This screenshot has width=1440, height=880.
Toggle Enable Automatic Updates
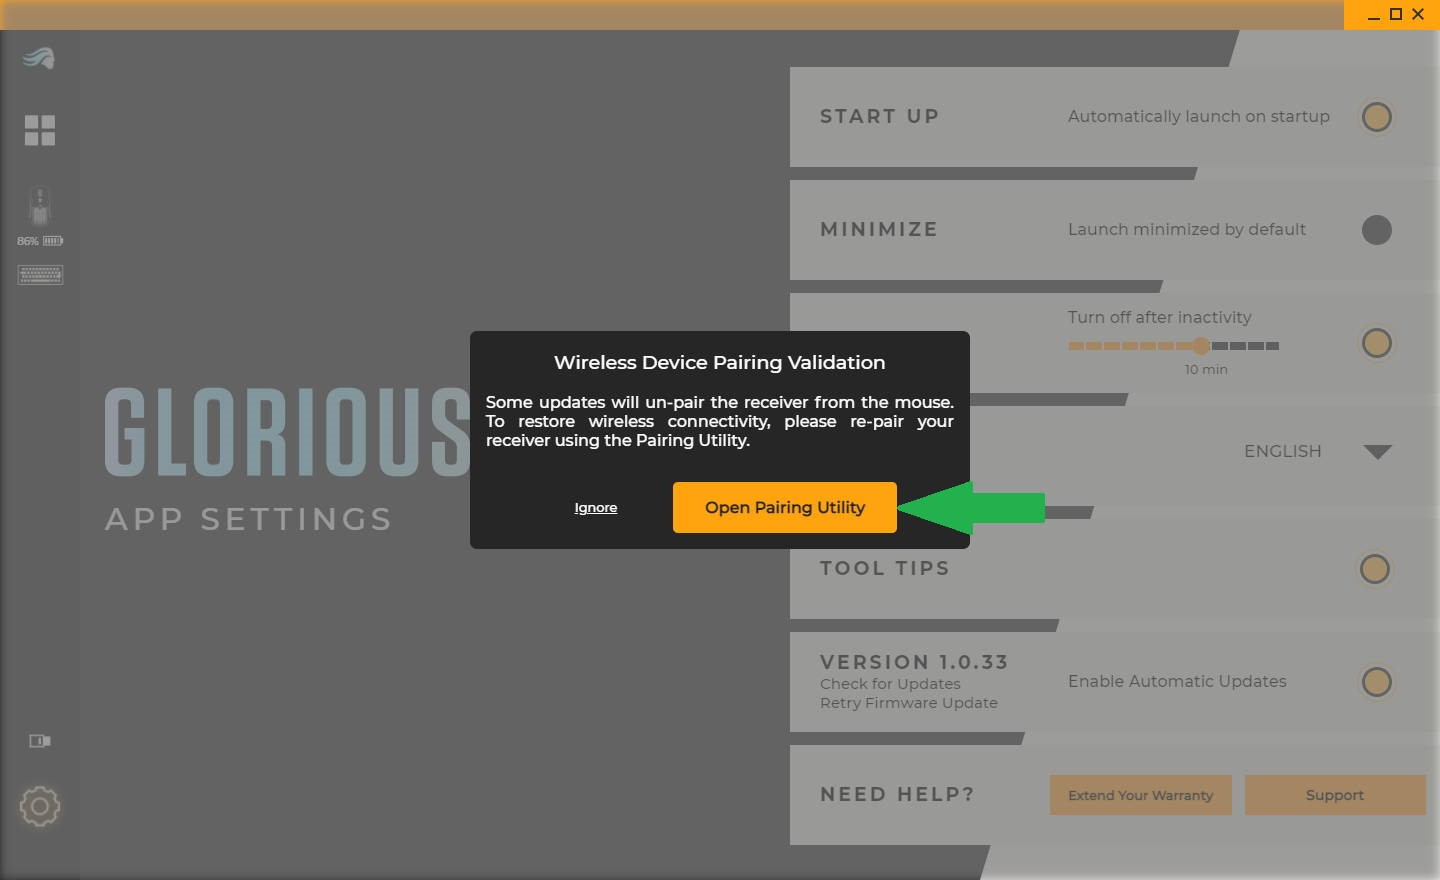coord(1377,682)
